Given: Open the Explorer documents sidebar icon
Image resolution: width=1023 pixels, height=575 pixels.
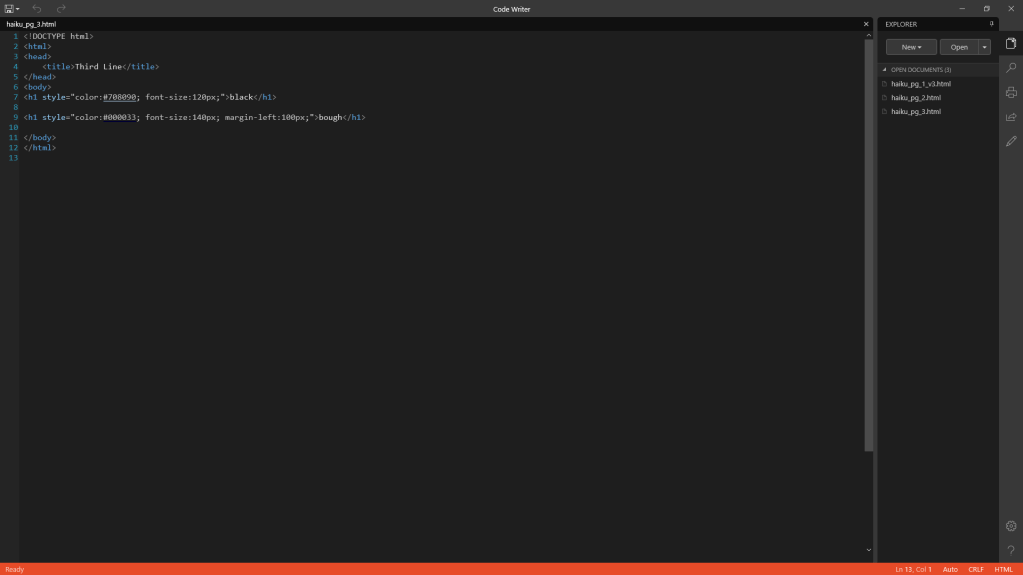Looking at the screenshot, I should point(1011,43).
